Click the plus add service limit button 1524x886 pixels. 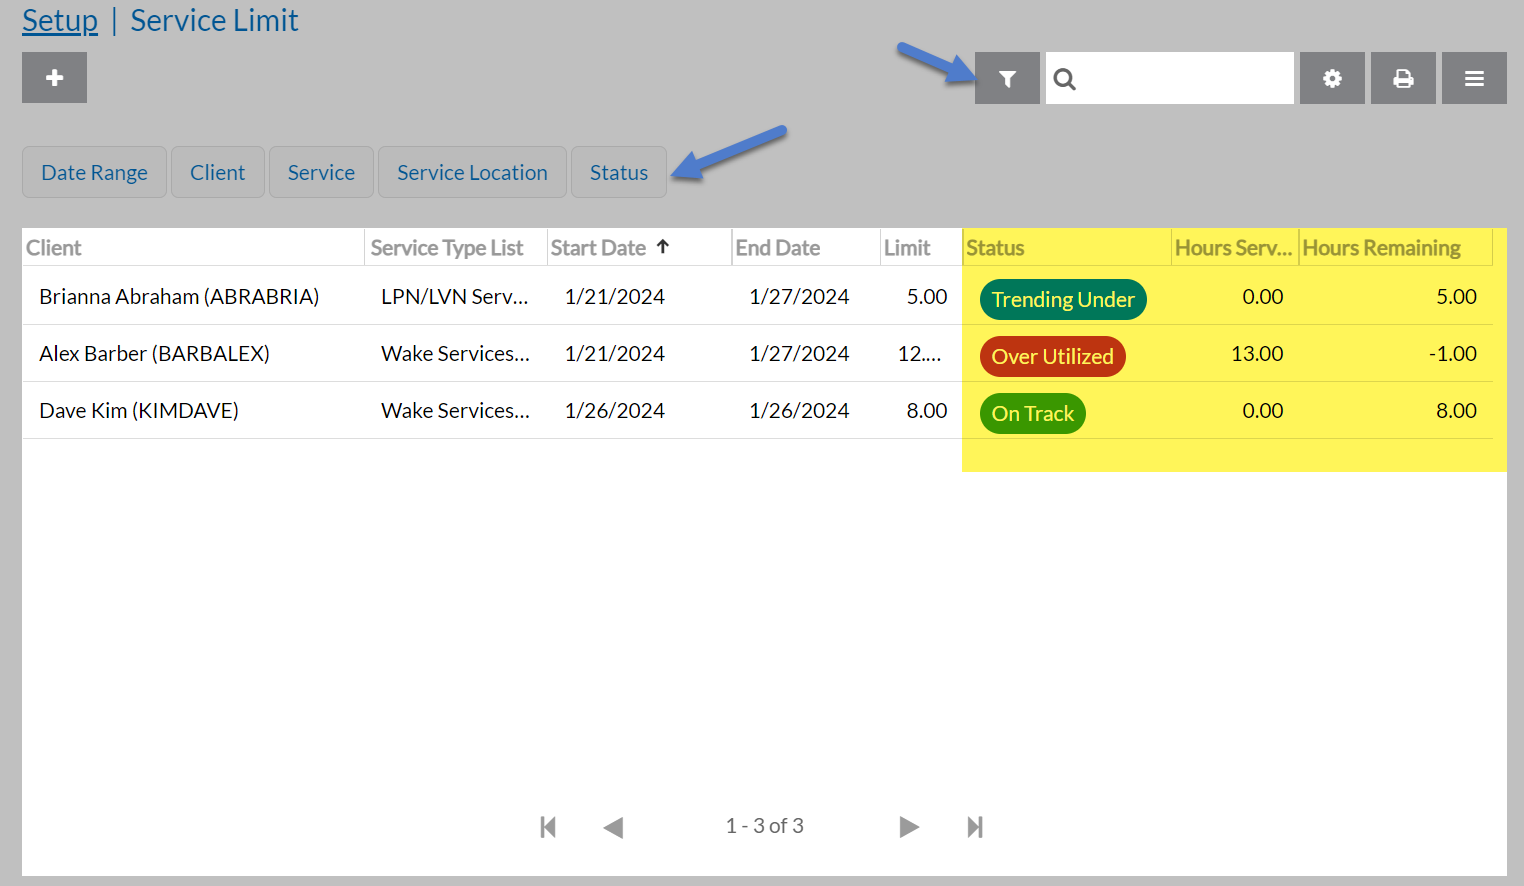[x=54, y=78]
